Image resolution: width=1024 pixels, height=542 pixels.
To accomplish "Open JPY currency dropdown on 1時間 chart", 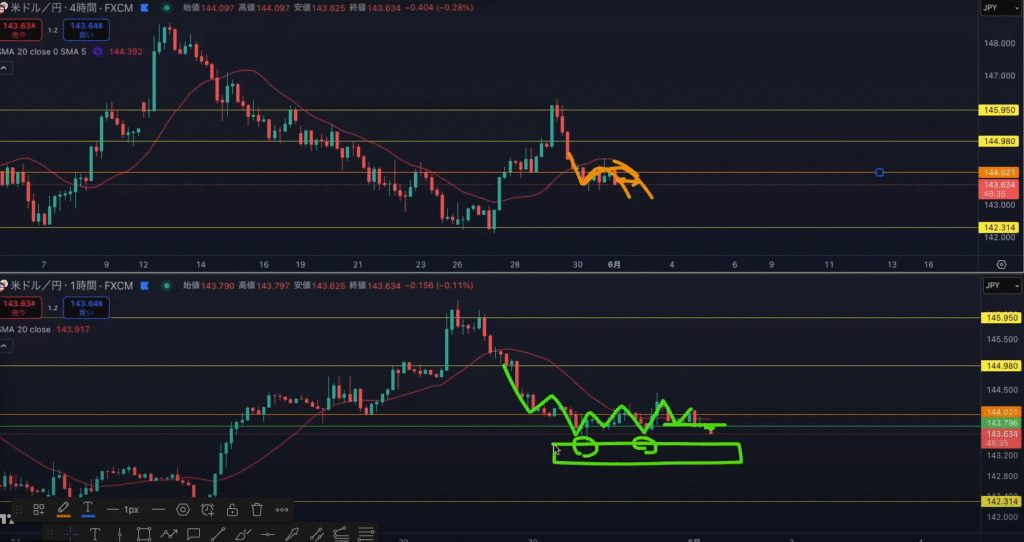I will click(1001, 286).
